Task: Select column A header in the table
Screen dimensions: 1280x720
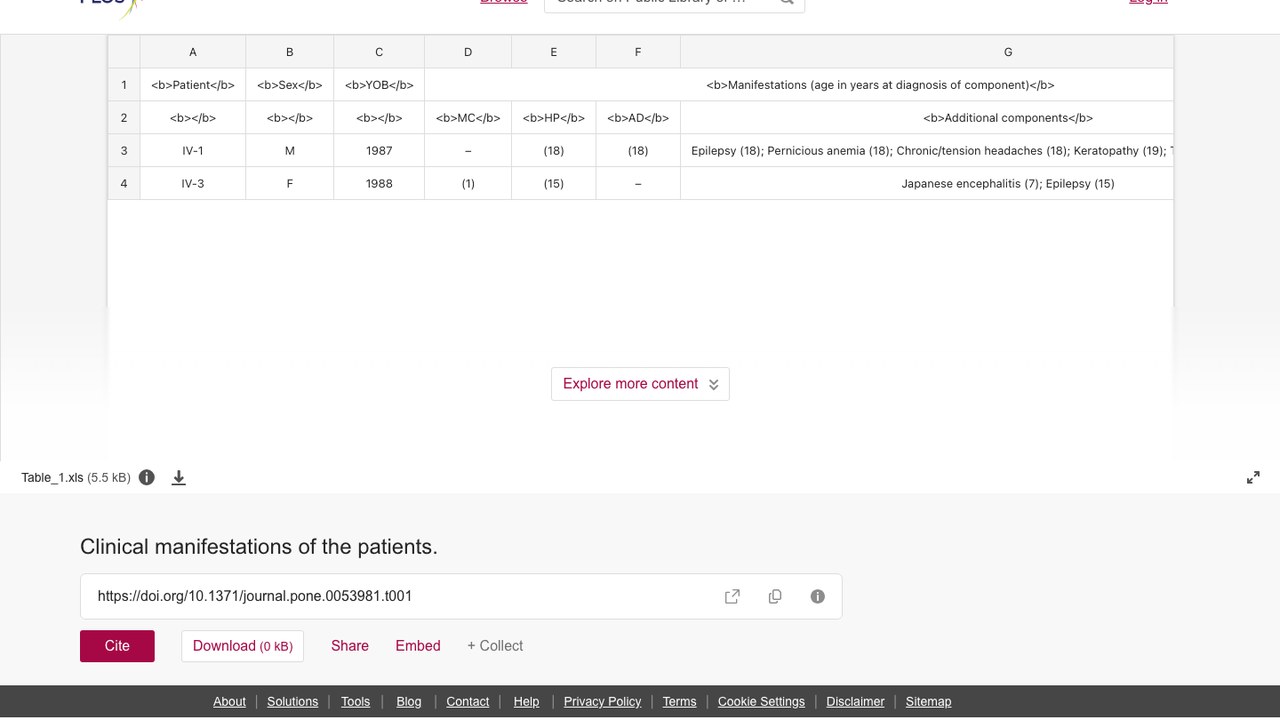Action: (x=193, y=52)
